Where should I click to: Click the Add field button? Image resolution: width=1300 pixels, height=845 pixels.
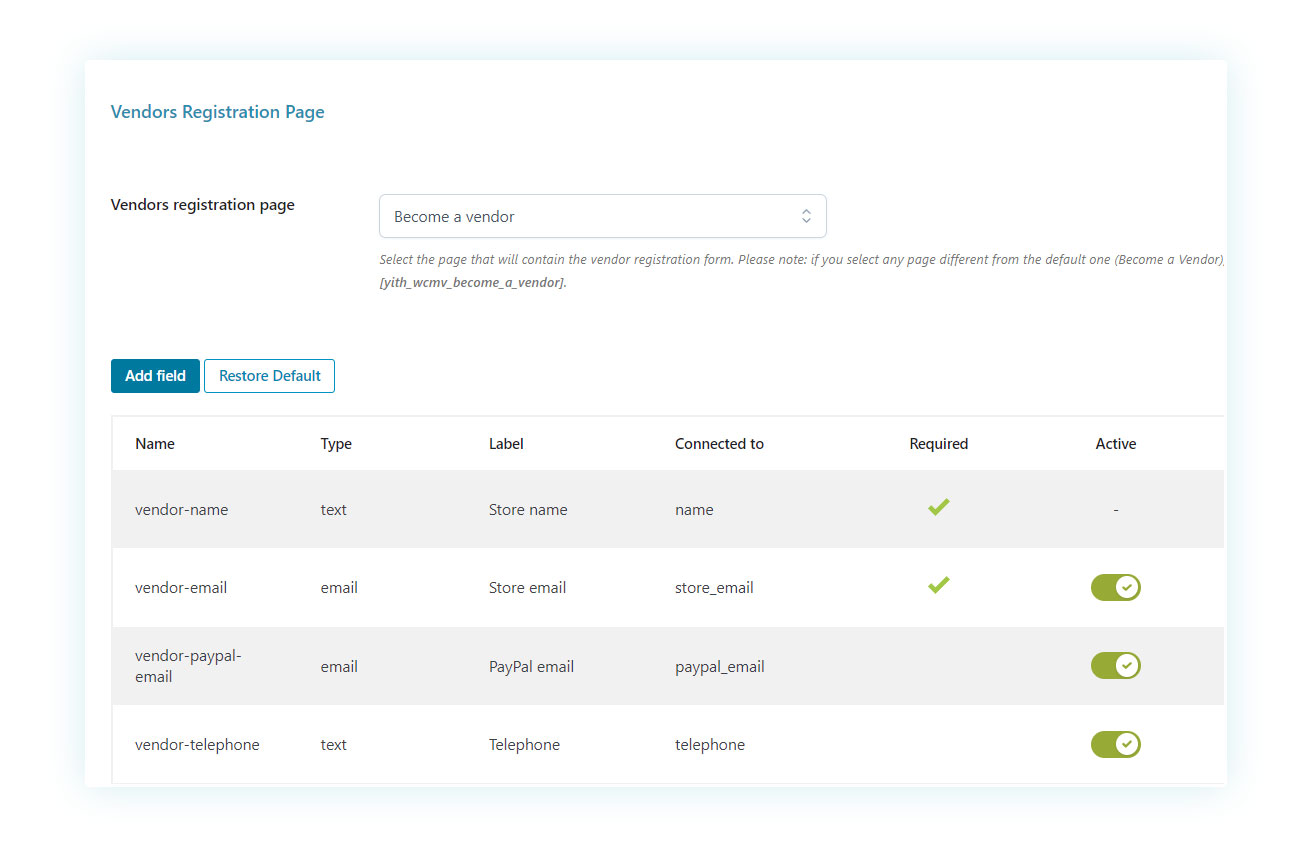click(155, 376)
